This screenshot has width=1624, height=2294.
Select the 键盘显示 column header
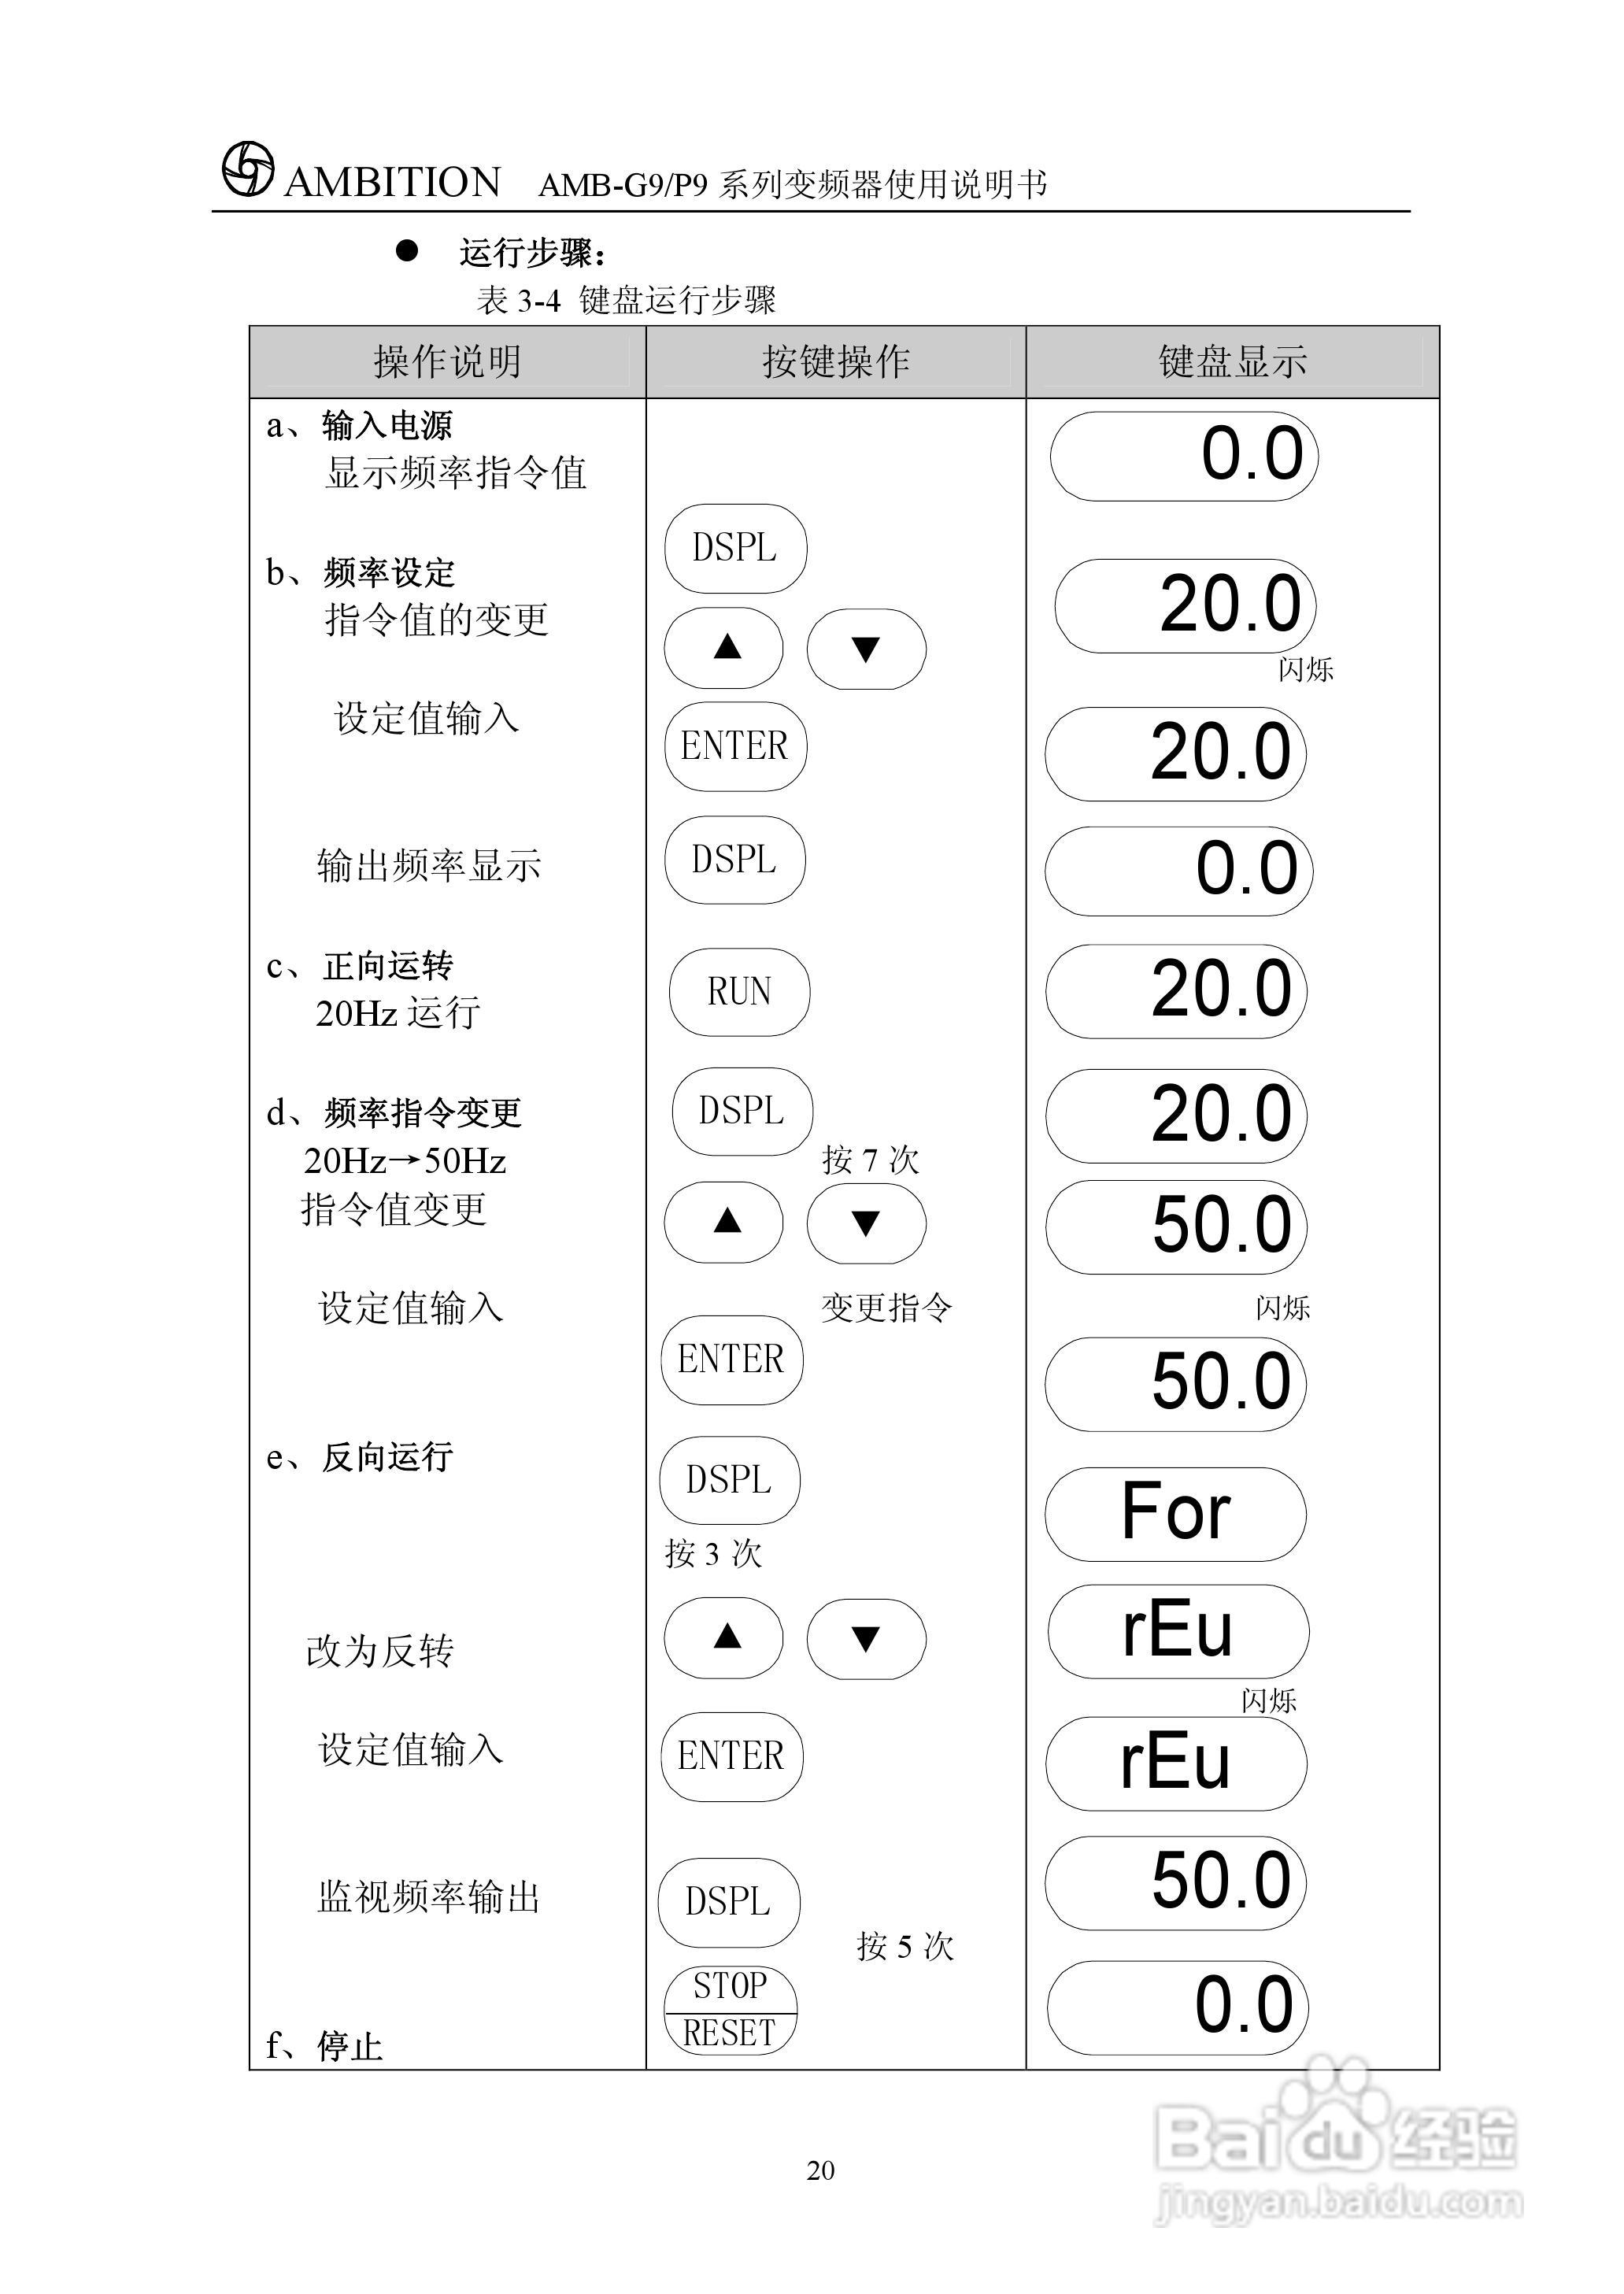[x=1232, y=362]
